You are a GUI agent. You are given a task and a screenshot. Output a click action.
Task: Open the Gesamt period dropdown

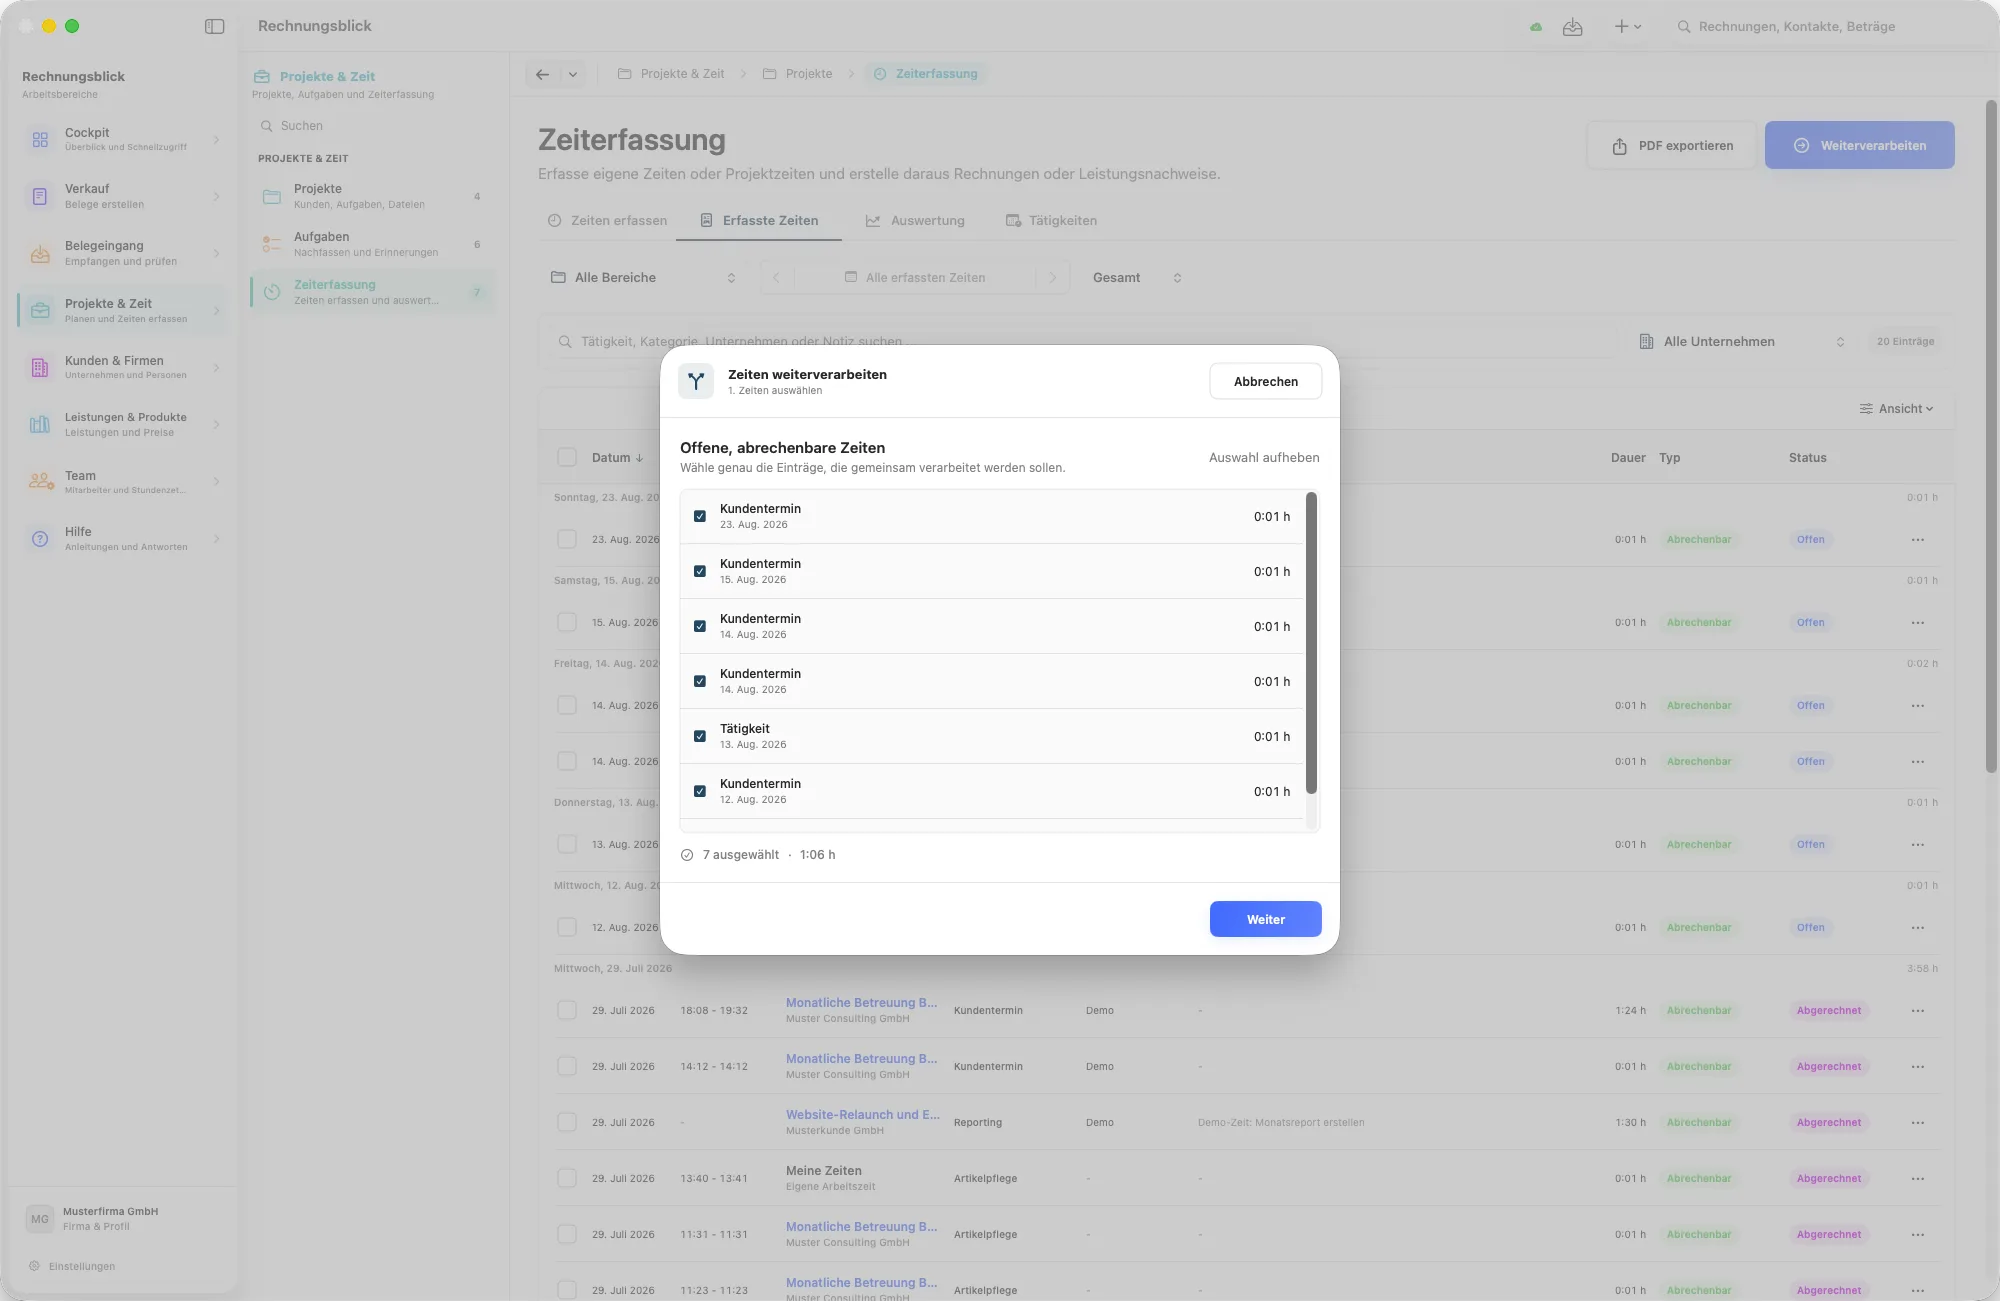(1138, 278)
